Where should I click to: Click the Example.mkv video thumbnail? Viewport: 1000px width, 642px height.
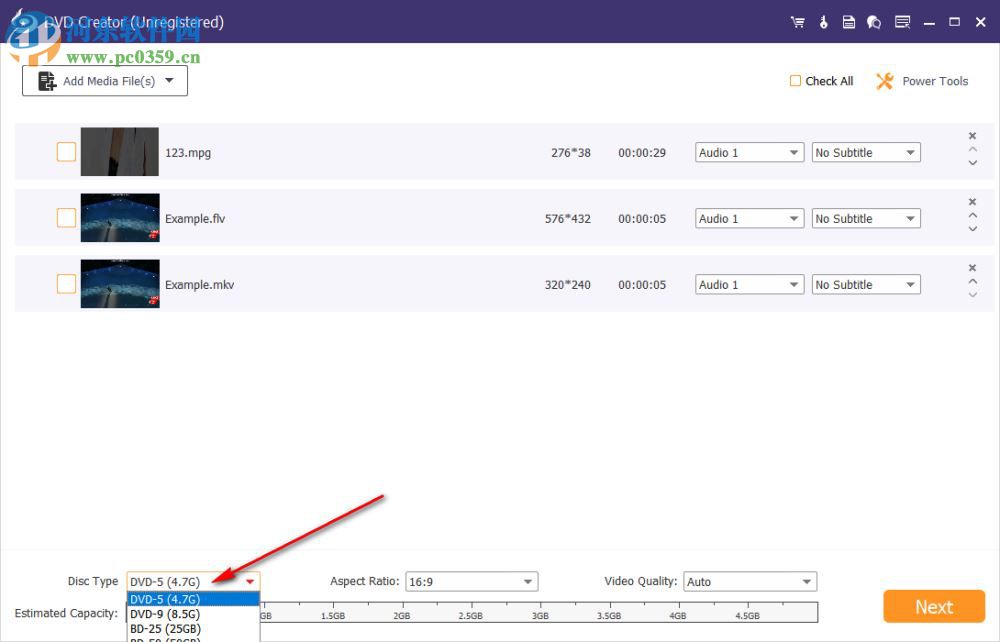coord(119,283)
